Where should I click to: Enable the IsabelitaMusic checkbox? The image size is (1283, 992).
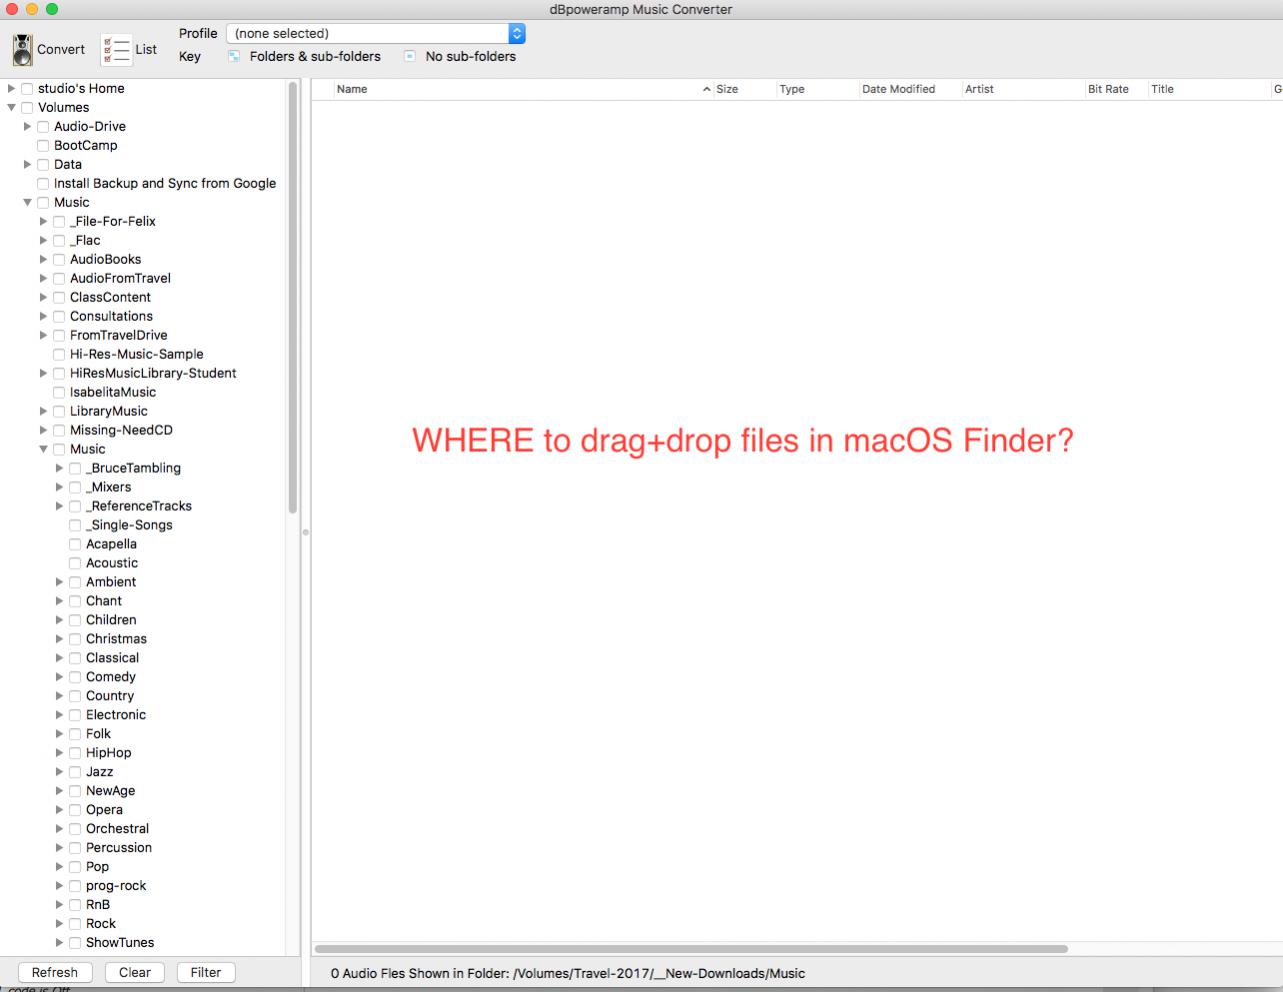tap(59, 393)
